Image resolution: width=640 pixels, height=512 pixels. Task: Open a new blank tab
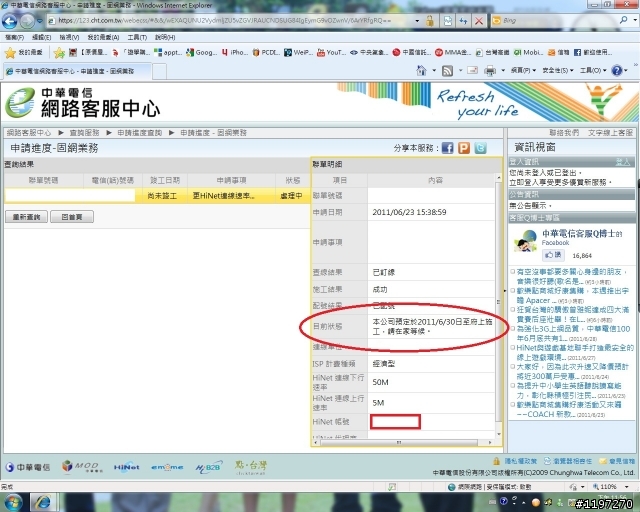159,71
